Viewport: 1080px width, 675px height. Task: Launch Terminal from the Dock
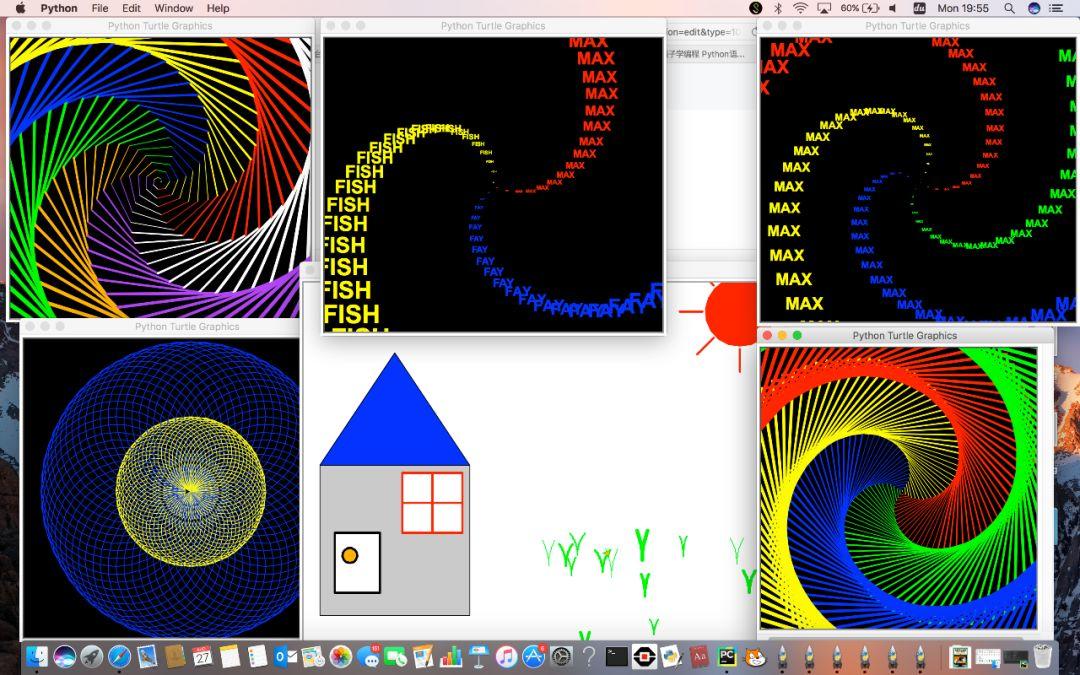(616, 656)
